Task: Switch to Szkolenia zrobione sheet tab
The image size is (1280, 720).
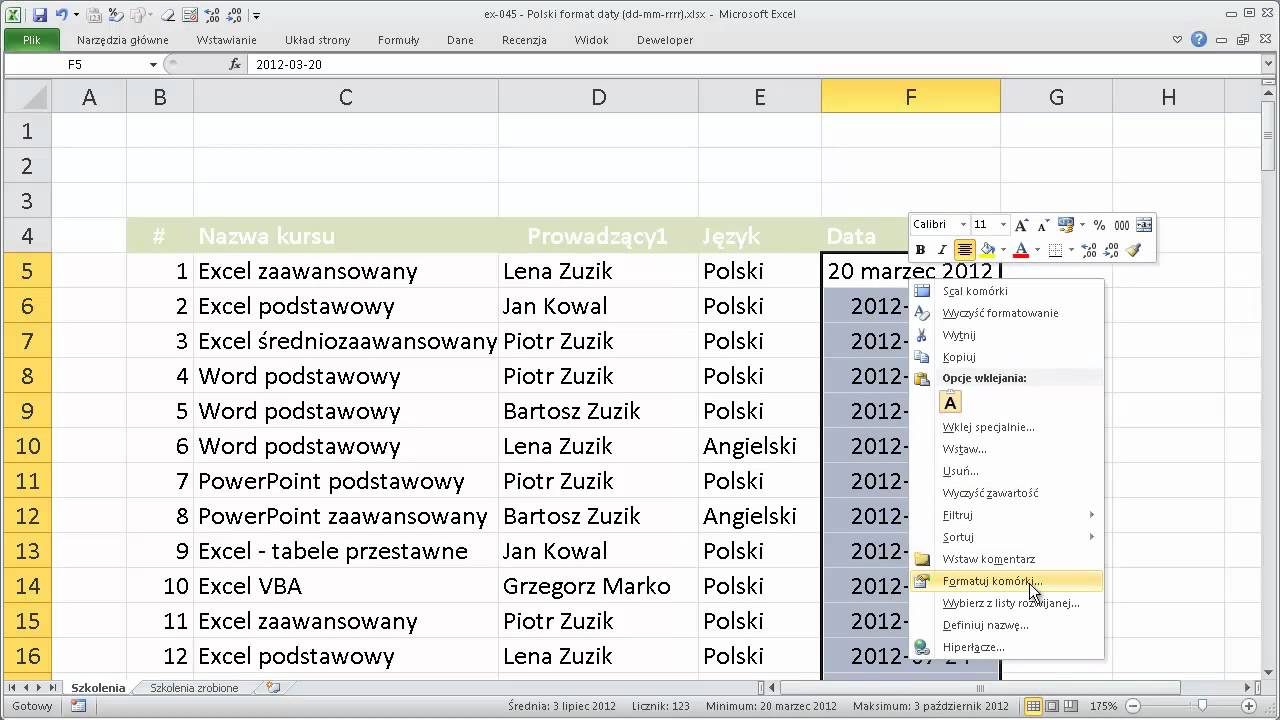Action: click(x=194, y=688)
